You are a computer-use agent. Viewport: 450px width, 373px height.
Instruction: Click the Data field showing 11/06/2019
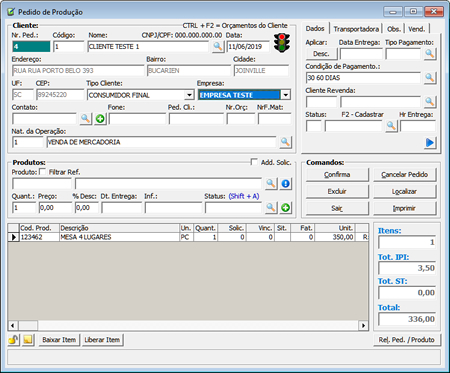(248, 47)
